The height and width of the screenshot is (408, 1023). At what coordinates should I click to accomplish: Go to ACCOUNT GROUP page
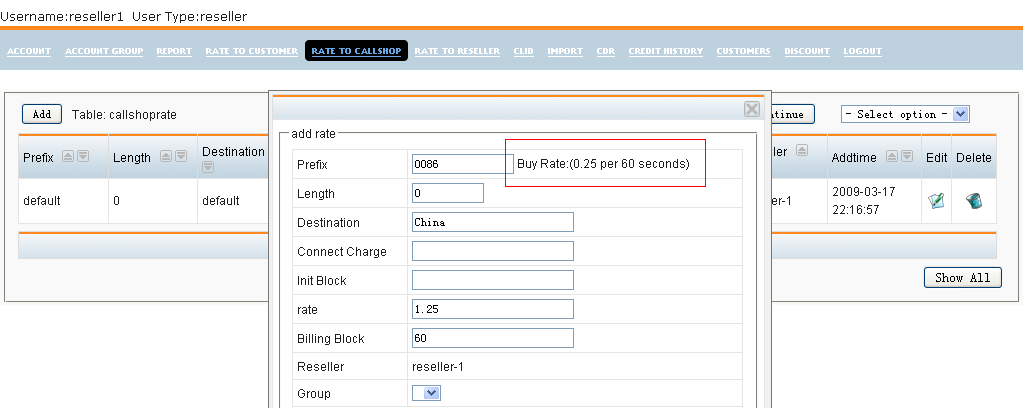click(104, 51)
